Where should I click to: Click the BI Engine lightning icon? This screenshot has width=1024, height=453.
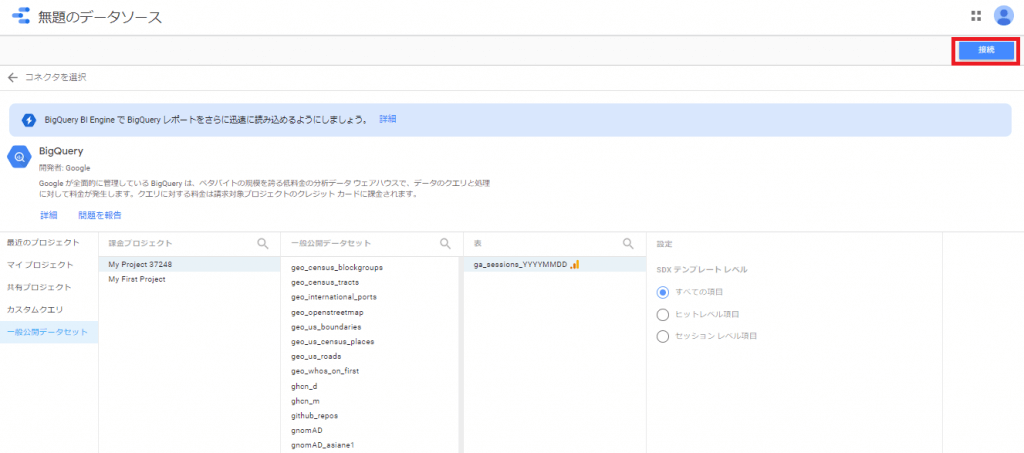coord(29,120)
